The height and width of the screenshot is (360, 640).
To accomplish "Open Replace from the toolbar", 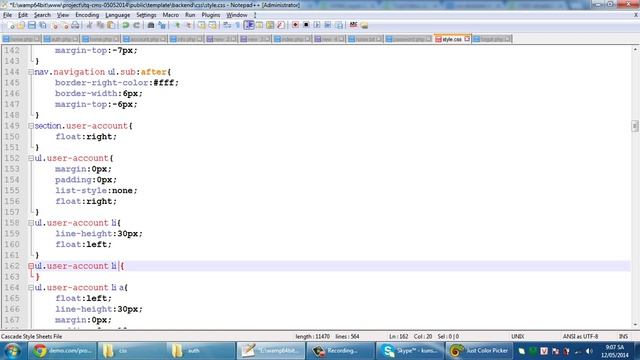I will pyautogui.click(x=162, y=25).
